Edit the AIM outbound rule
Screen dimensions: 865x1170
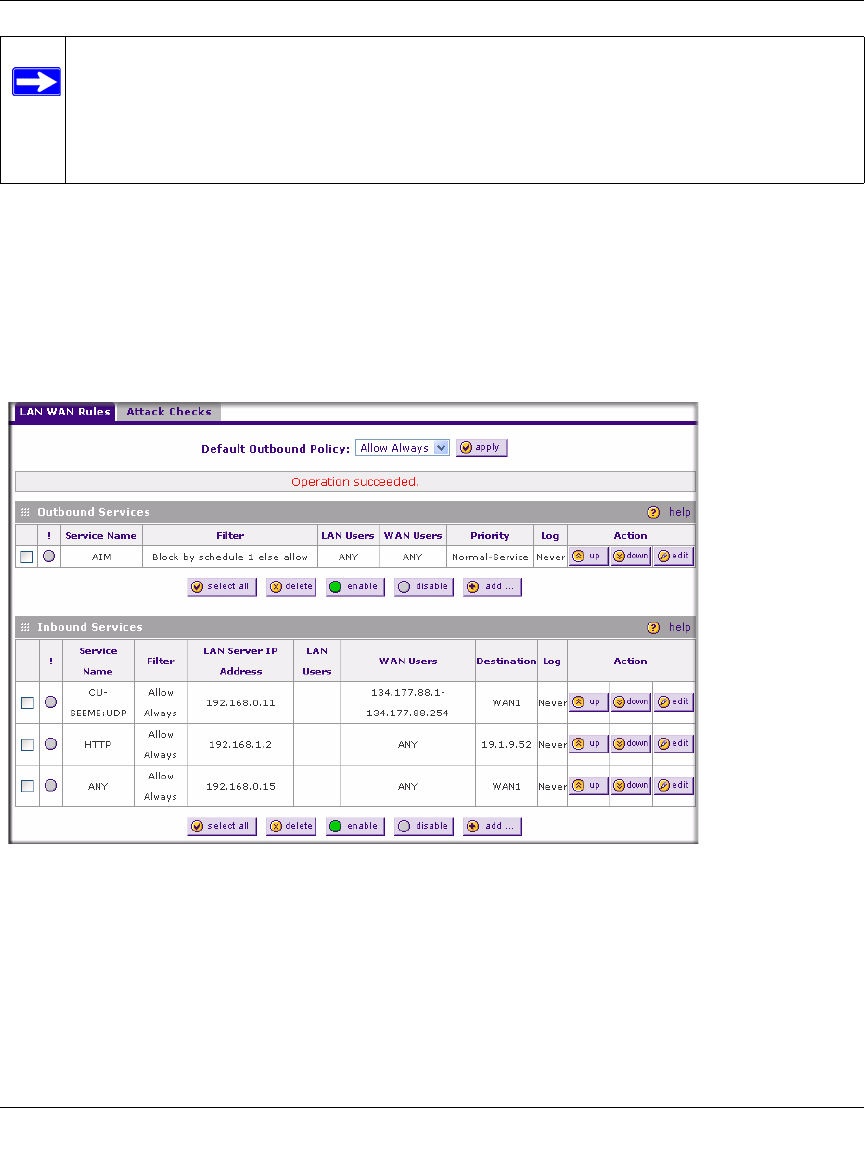point(674,557)
